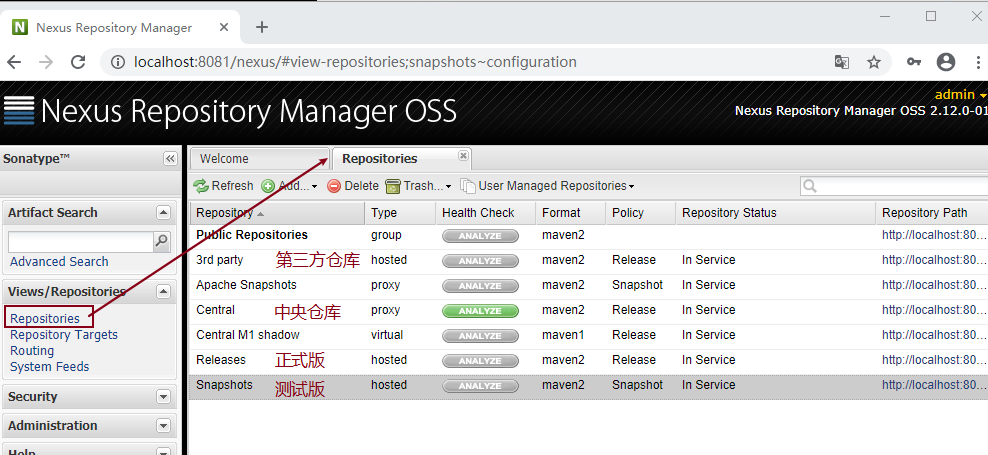Select the Central repository name
The height and width of the screenshot is (455, 988).
[215, 310]
